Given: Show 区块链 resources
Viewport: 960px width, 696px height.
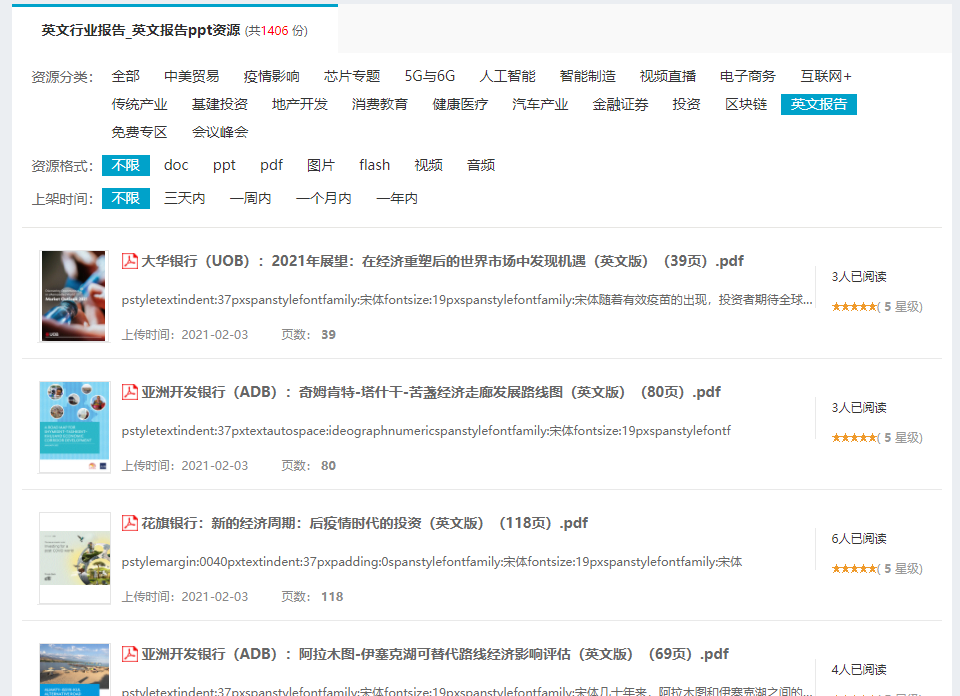Looking at the screenshot, I should pyautogui.click(x=746, y=105).
